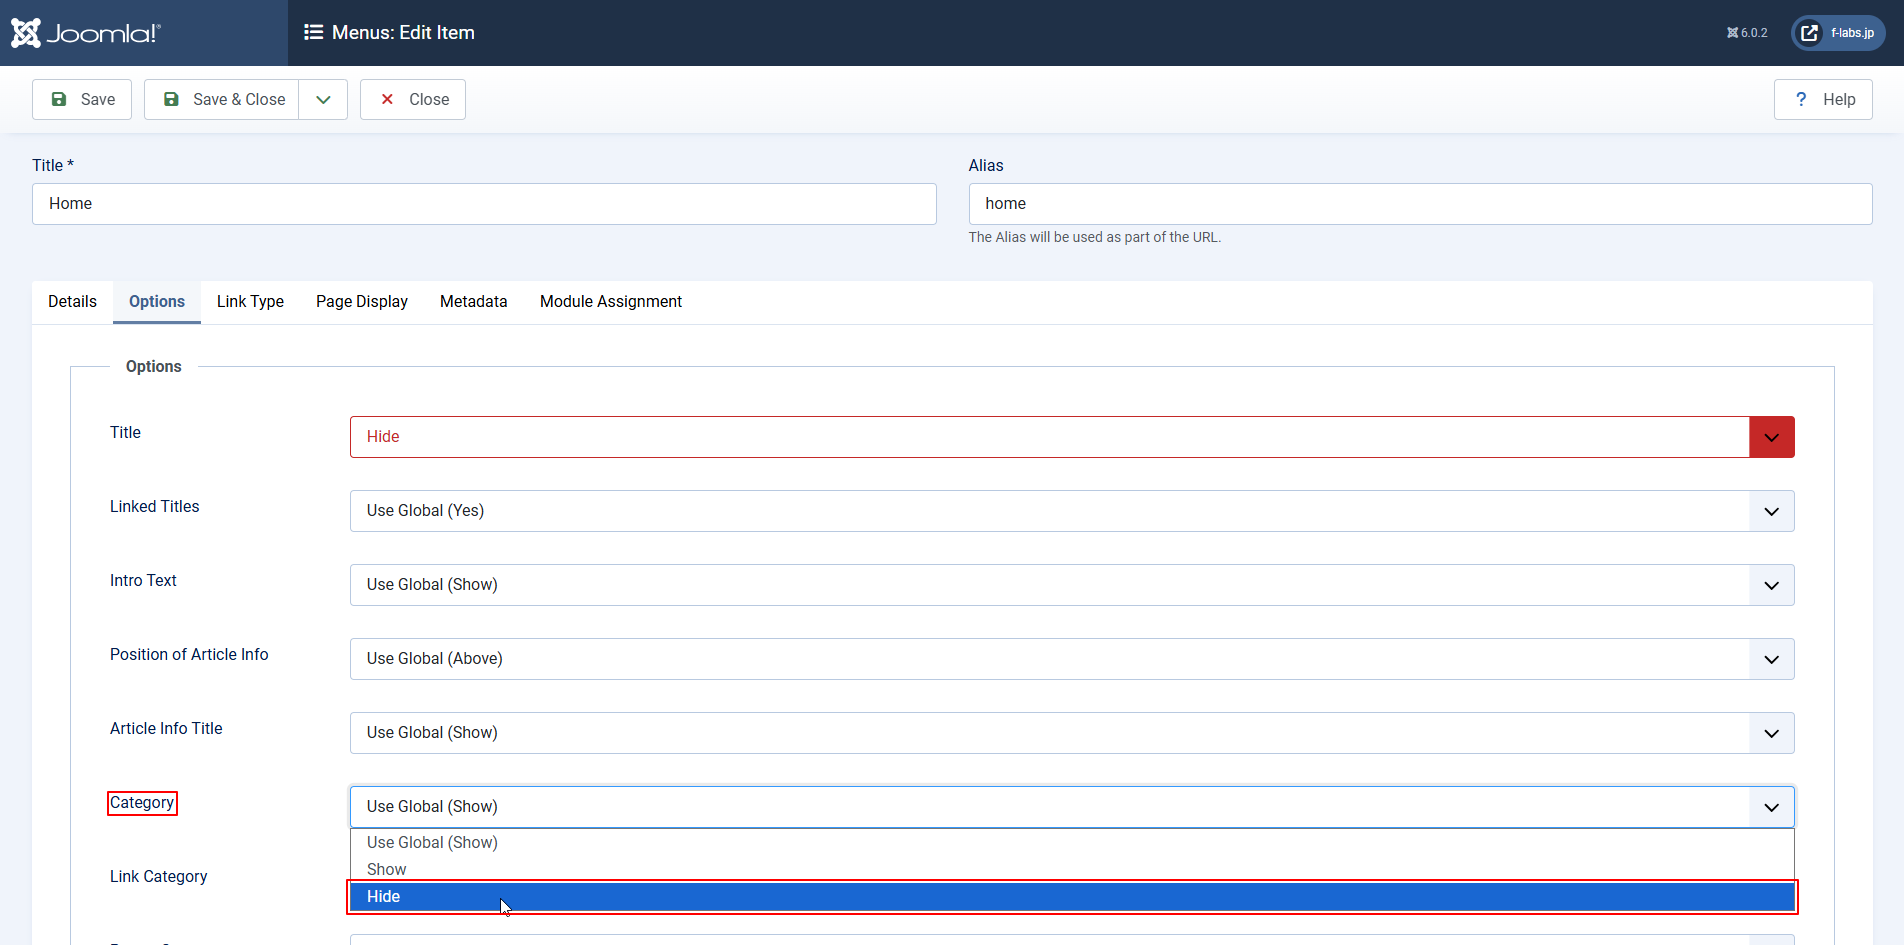Click the Close button with X icon

(x=413, y=100)
